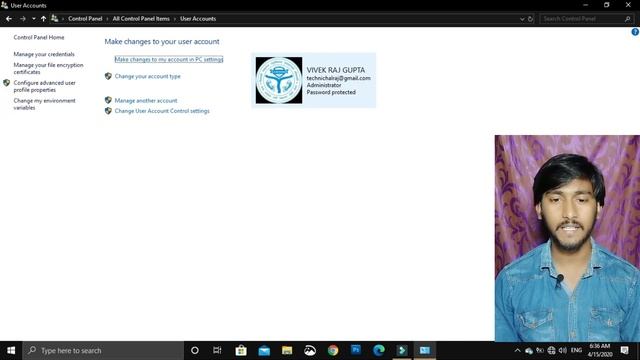640x360 pixels.
Task: Click the User Accounts address bar icon
Action: point(54,18)
